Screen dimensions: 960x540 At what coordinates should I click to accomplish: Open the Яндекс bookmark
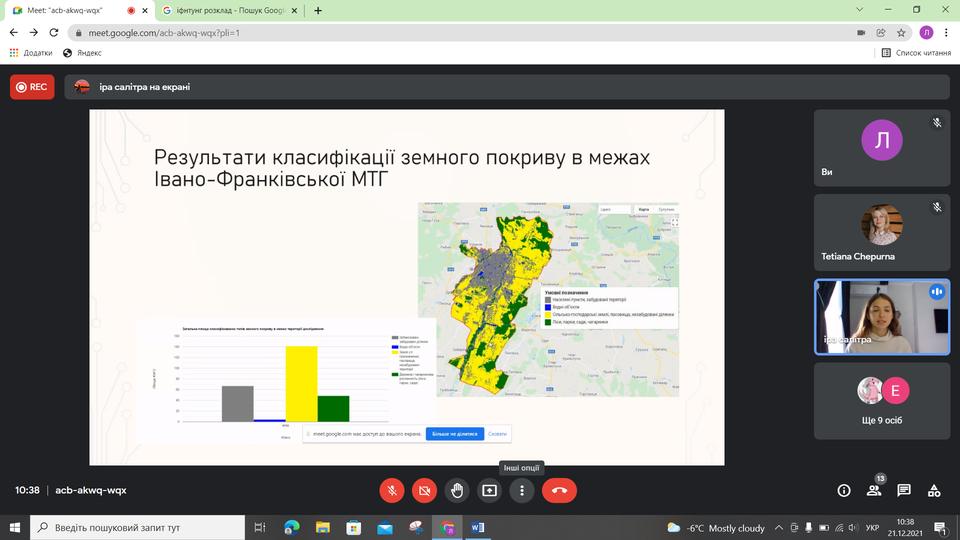coord(82,53)
